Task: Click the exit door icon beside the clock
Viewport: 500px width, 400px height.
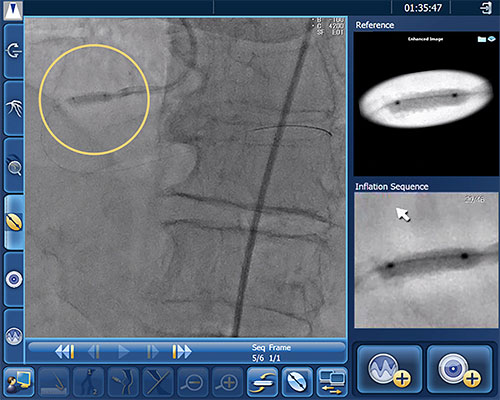Action: pos(486,8)
